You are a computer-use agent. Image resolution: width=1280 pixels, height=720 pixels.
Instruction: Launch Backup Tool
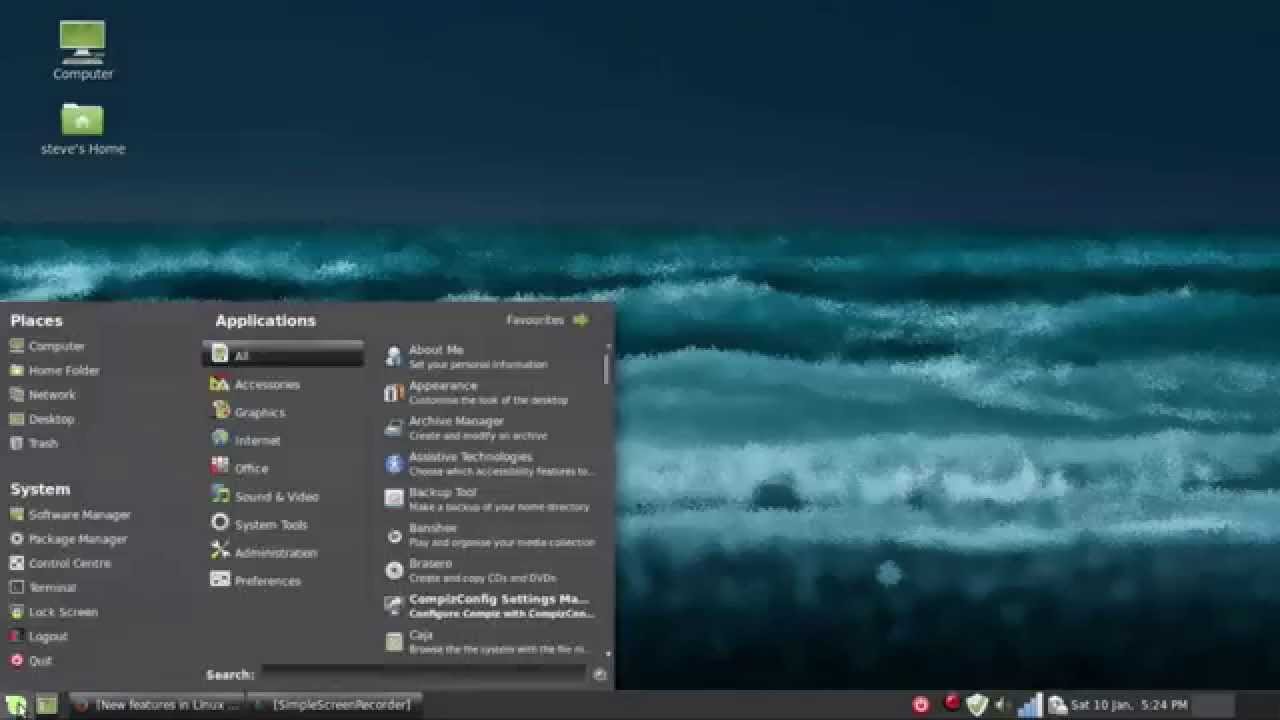point(491,499)
